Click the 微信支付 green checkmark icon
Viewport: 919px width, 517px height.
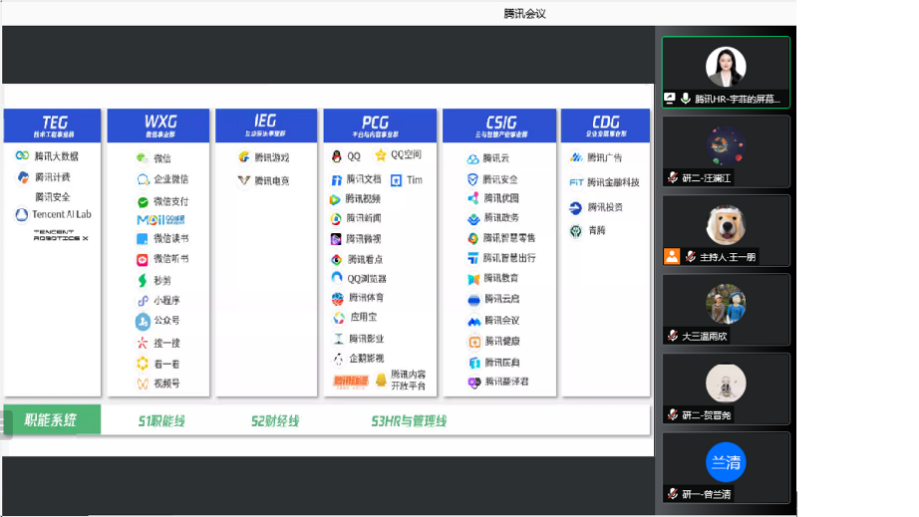[143, 201]
